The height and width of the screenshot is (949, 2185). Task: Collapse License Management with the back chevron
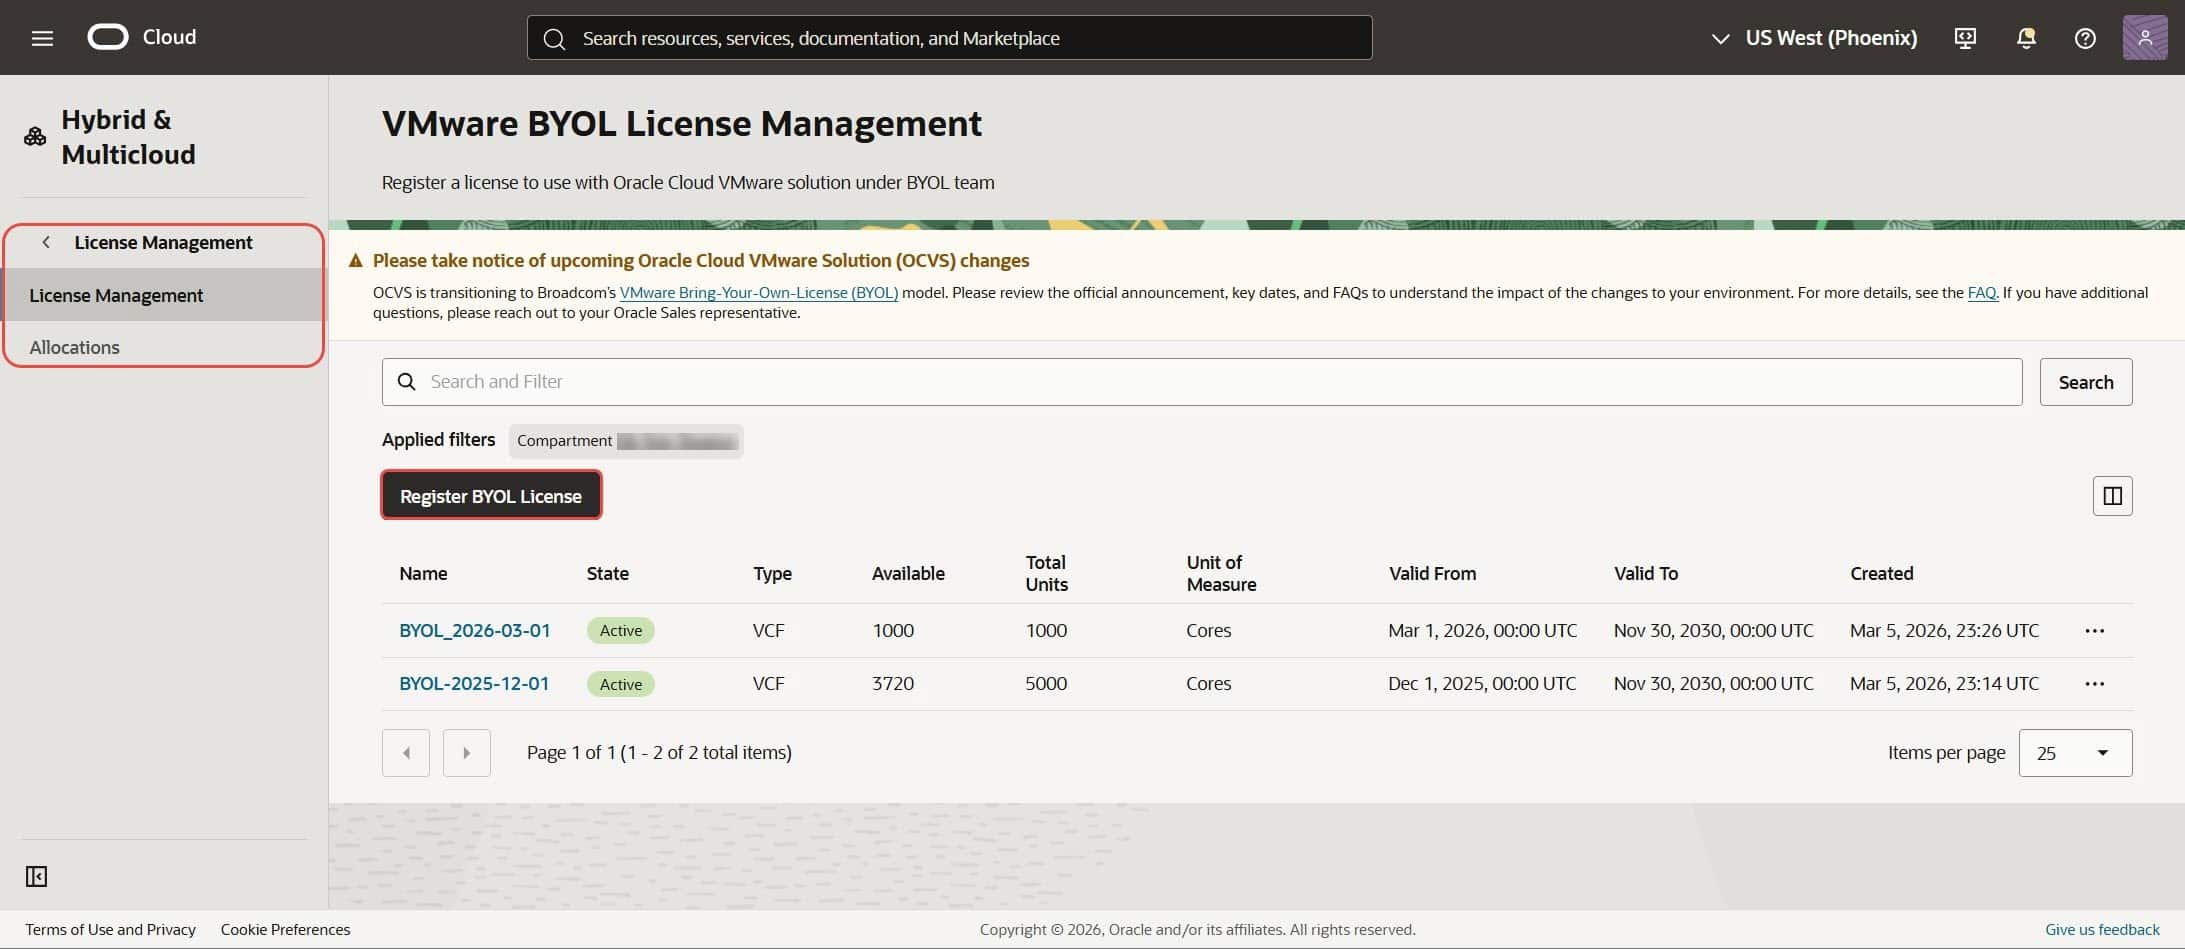(46, 242)
